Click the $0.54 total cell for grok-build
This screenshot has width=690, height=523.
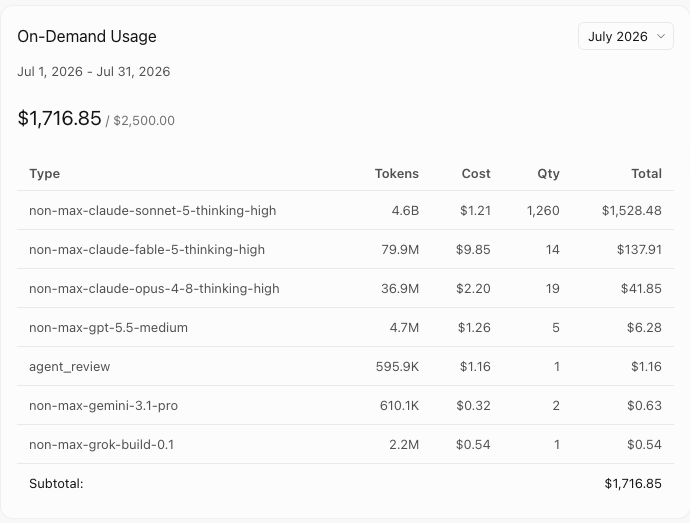644,445
